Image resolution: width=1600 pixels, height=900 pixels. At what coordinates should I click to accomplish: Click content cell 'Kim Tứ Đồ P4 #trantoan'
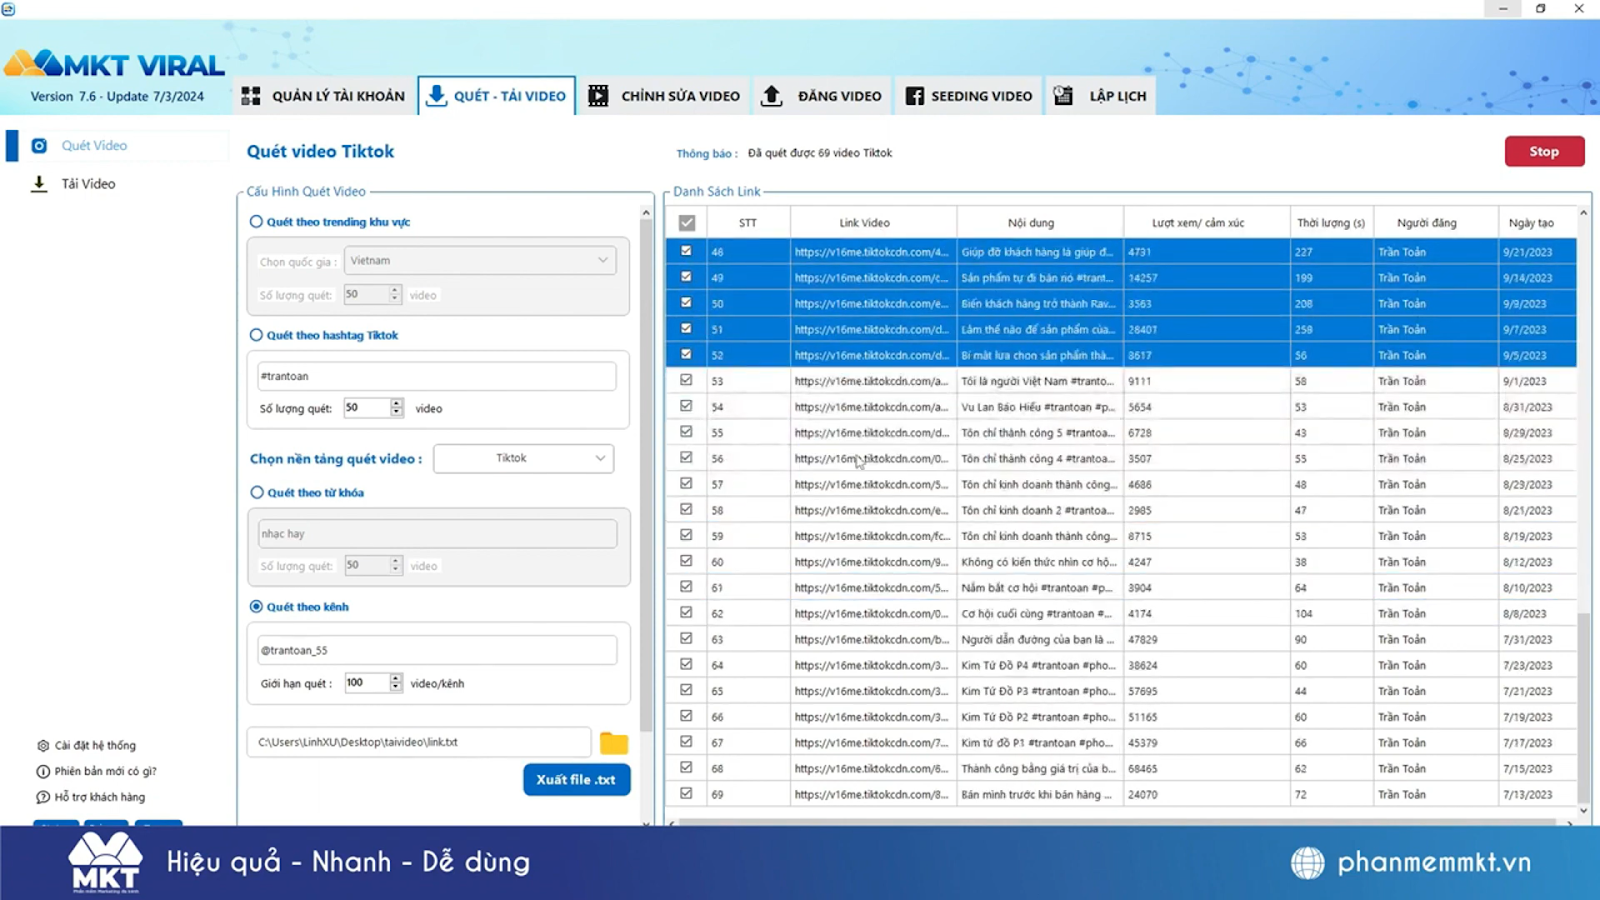click(x=1039, y=665)
